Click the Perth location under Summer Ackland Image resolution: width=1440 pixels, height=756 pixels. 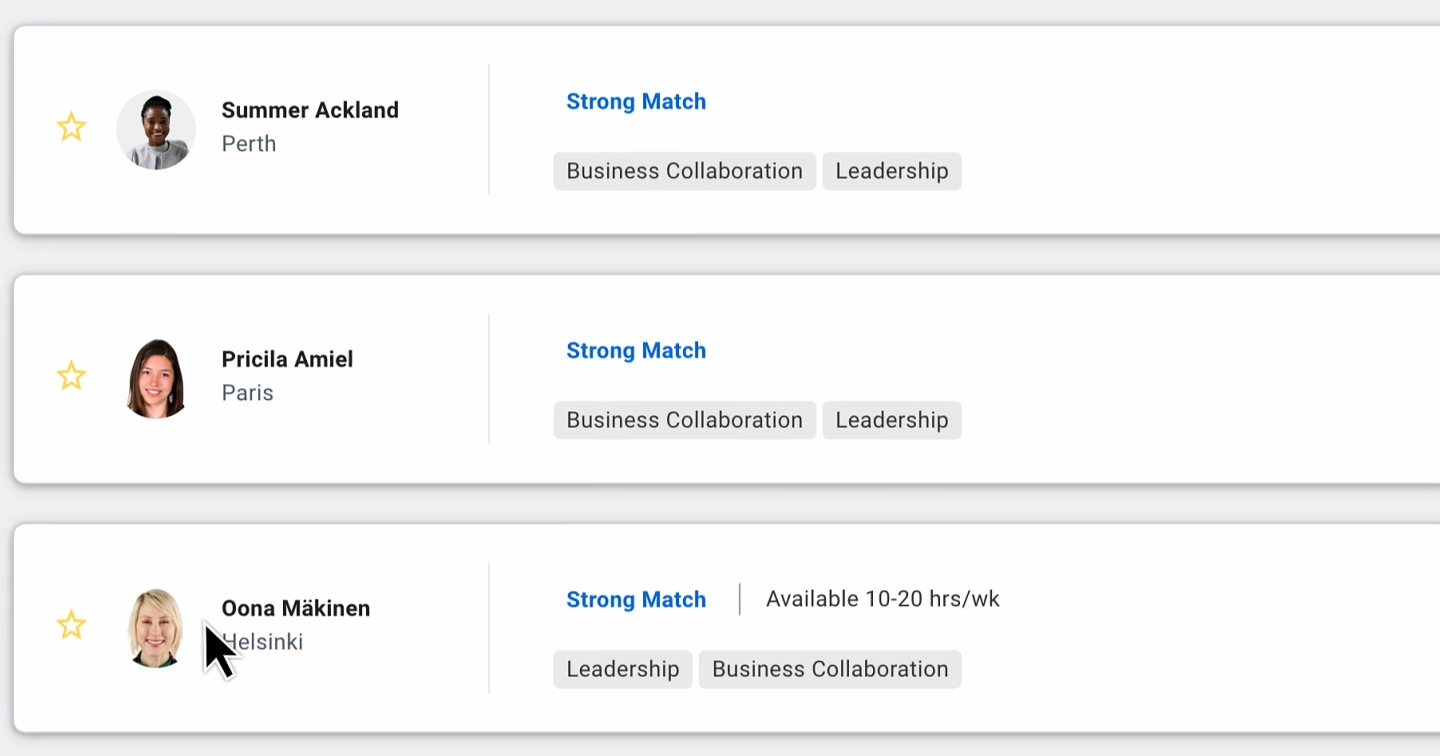(x=249, y=144)
